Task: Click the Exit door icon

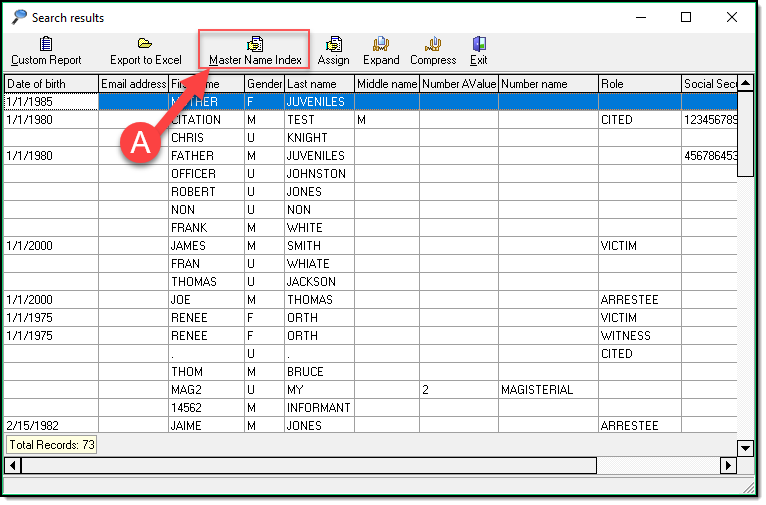Action: click(479, 44)
